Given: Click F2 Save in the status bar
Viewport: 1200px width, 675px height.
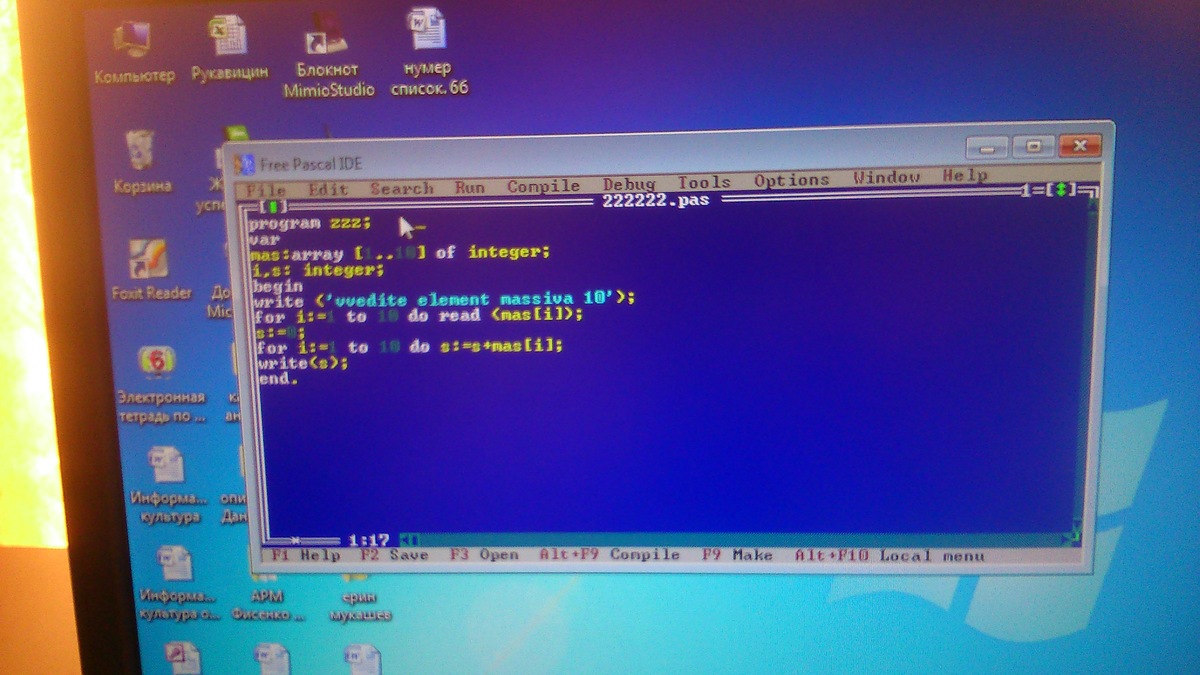Looking at the screenshot, I should (x=393, y=555).
